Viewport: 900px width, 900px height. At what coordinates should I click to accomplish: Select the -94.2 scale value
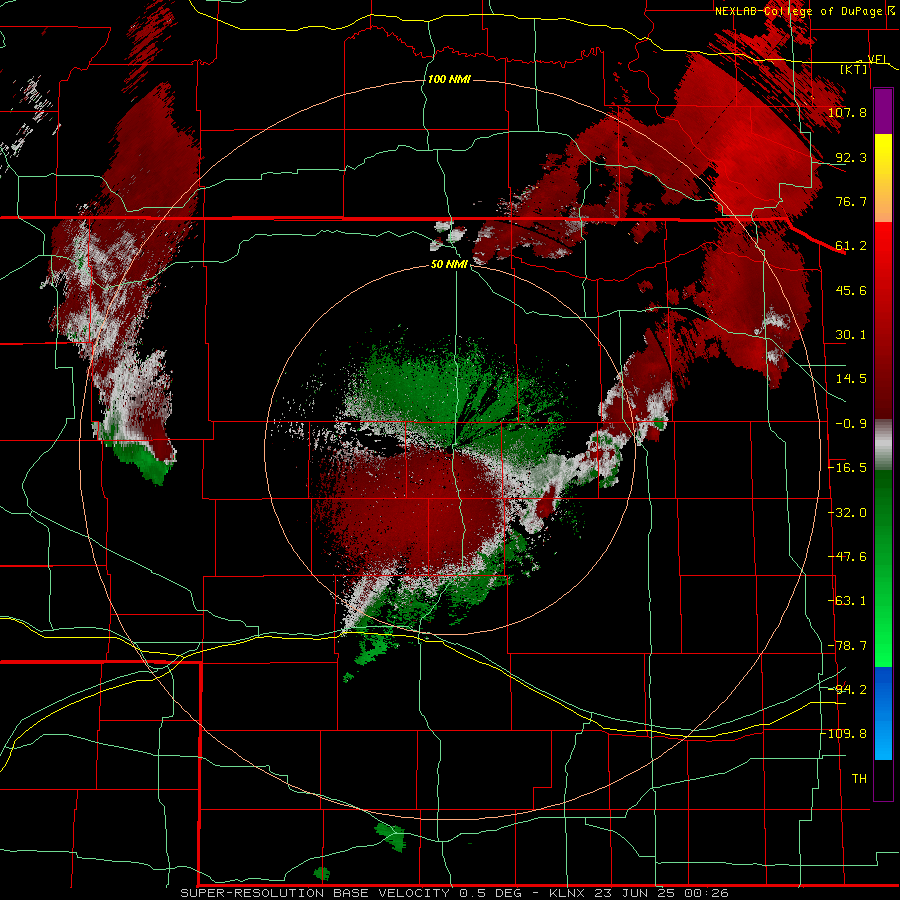pyautogui.click(x=847, y=689)
